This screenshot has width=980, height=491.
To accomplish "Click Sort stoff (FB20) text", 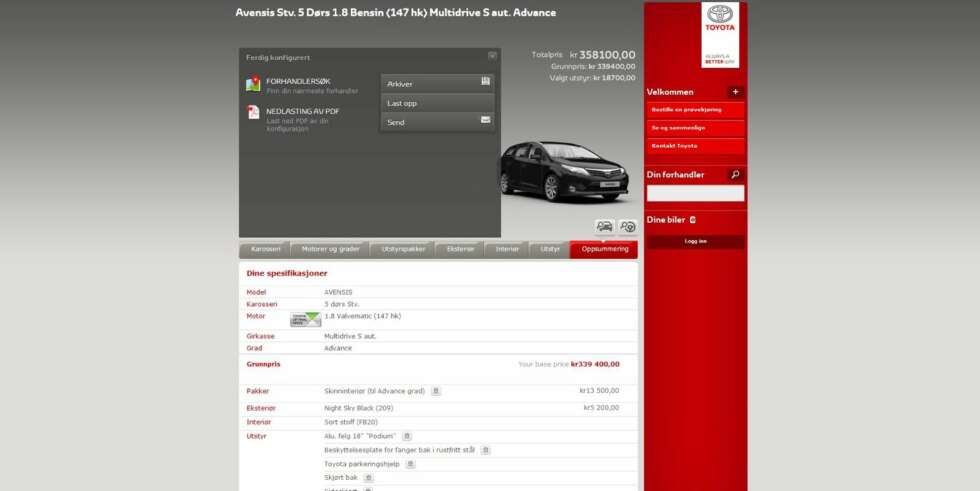I will (x=351, y=422).
